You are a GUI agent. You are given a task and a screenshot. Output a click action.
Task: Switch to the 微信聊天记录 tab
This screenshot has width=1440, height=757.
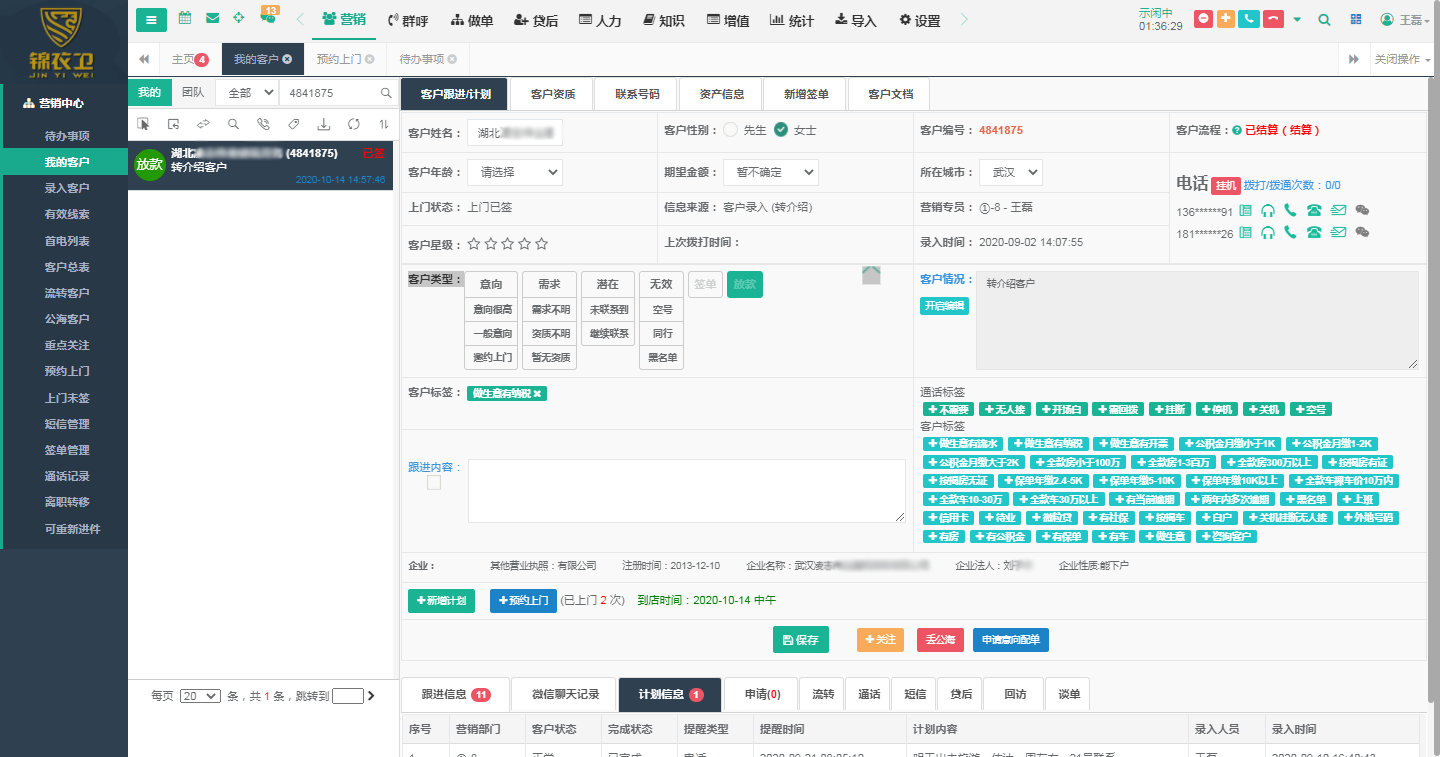pyautogui.click(x=565, y=694)
